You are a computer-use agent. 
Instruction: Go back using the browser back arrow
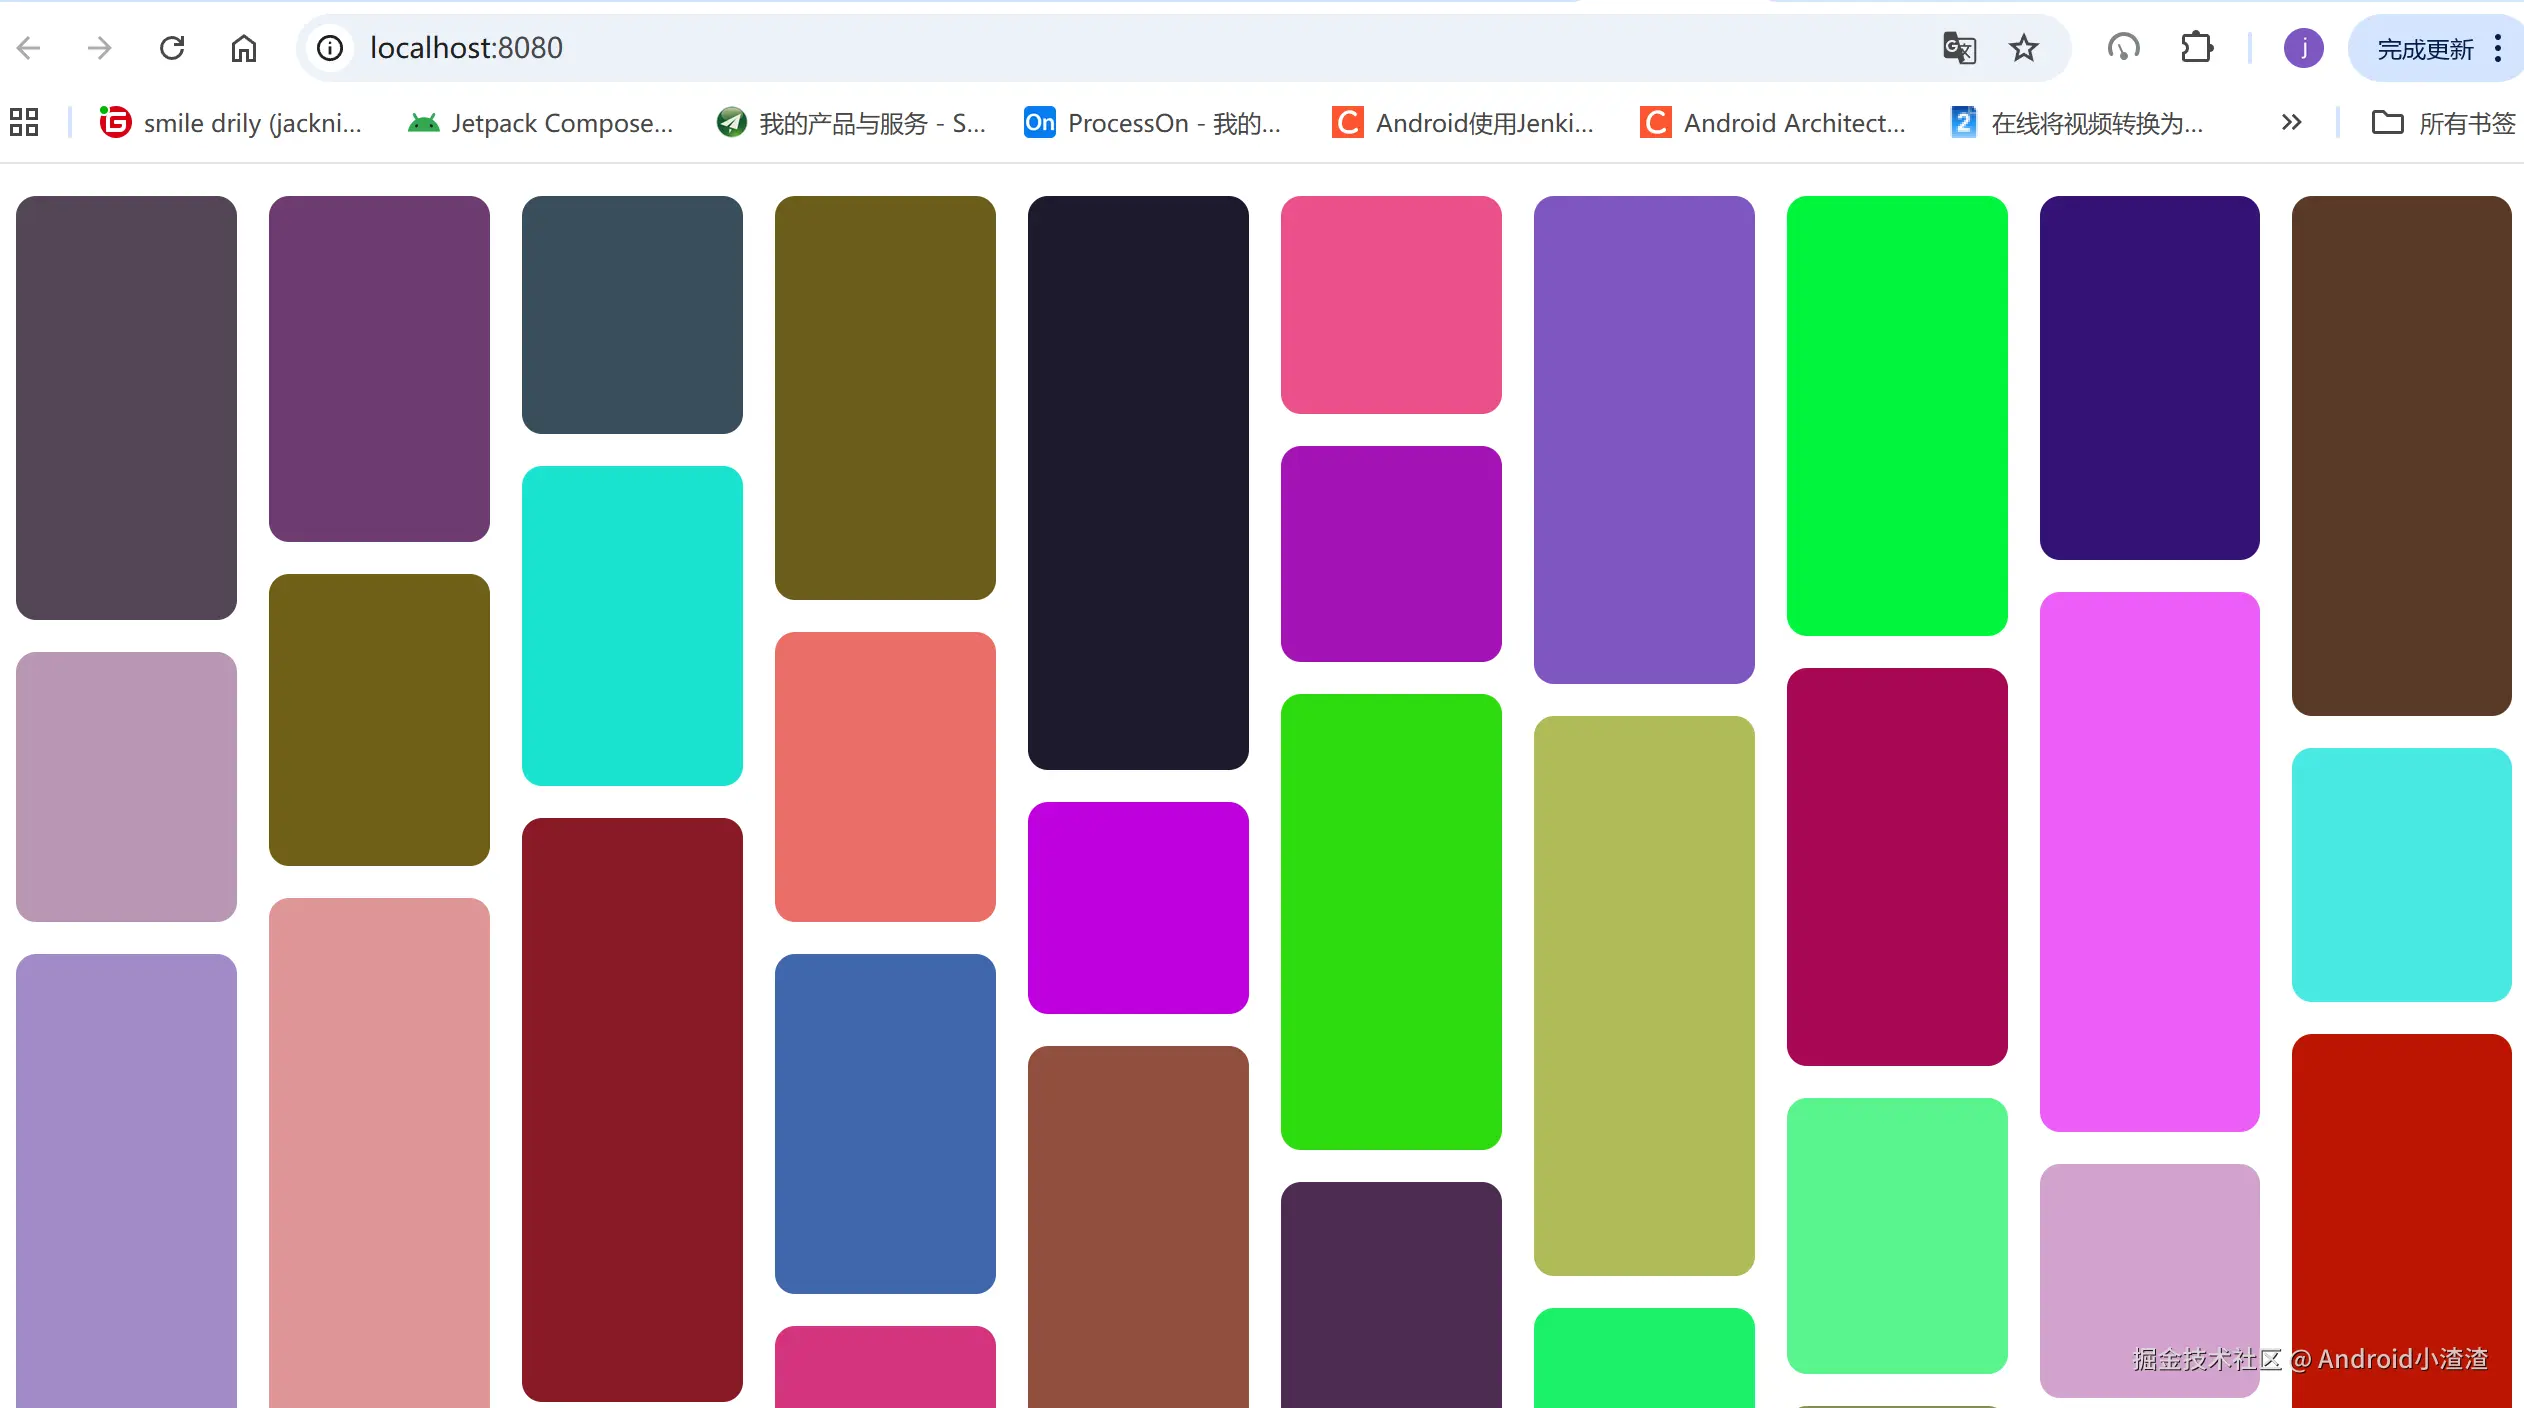[29, 48]
